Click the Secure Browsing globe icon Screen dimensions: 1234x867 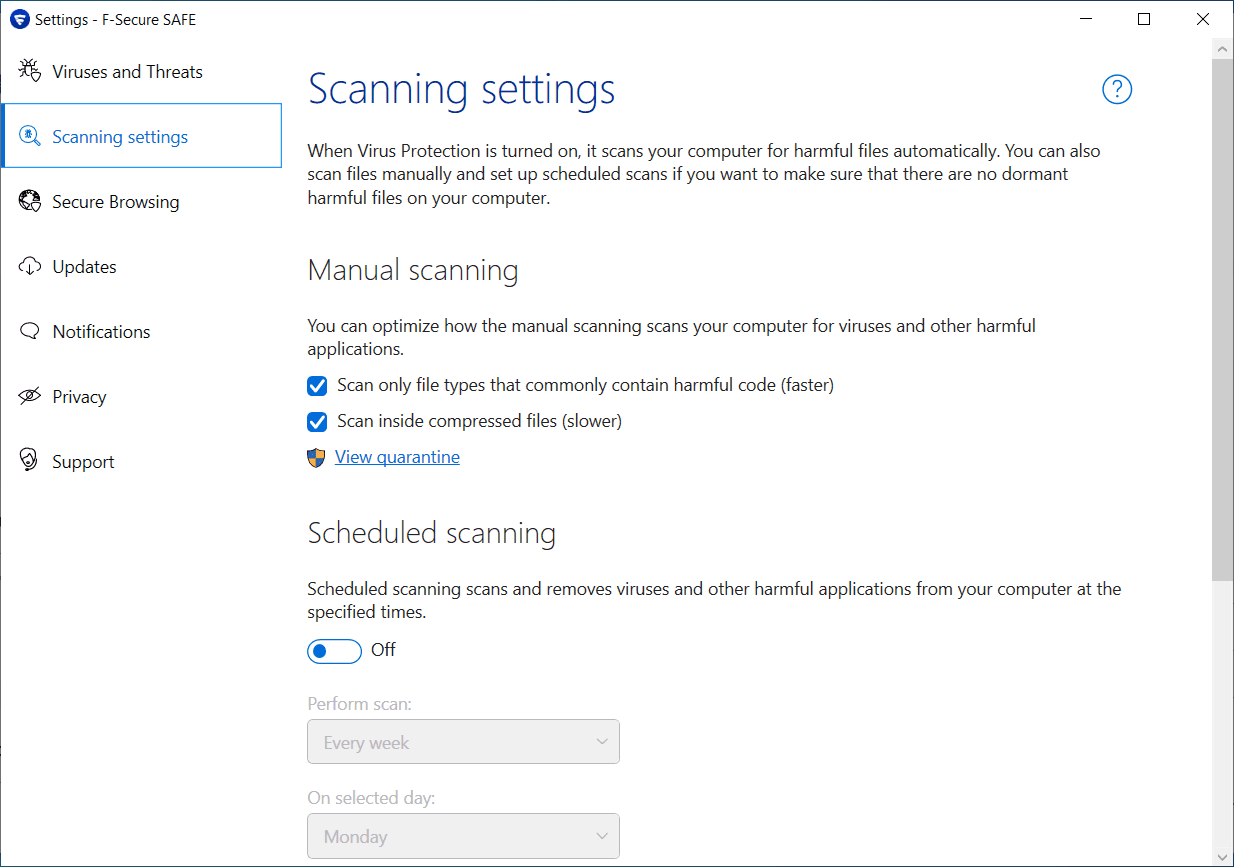click(30, 201)
